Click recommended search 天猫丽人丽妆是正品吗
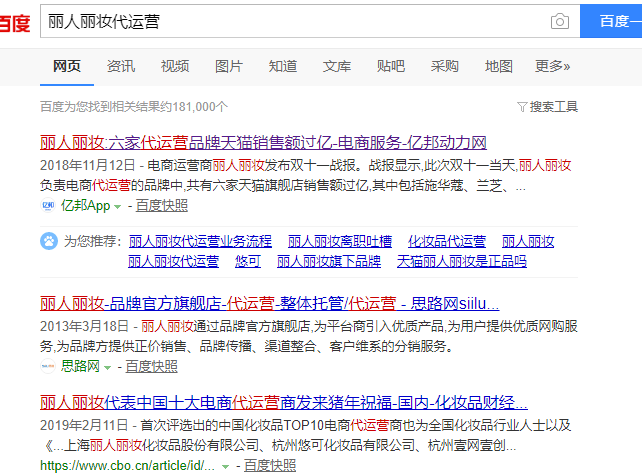Image resolution: width=642 pixels, height=476 pixels. 461,261
